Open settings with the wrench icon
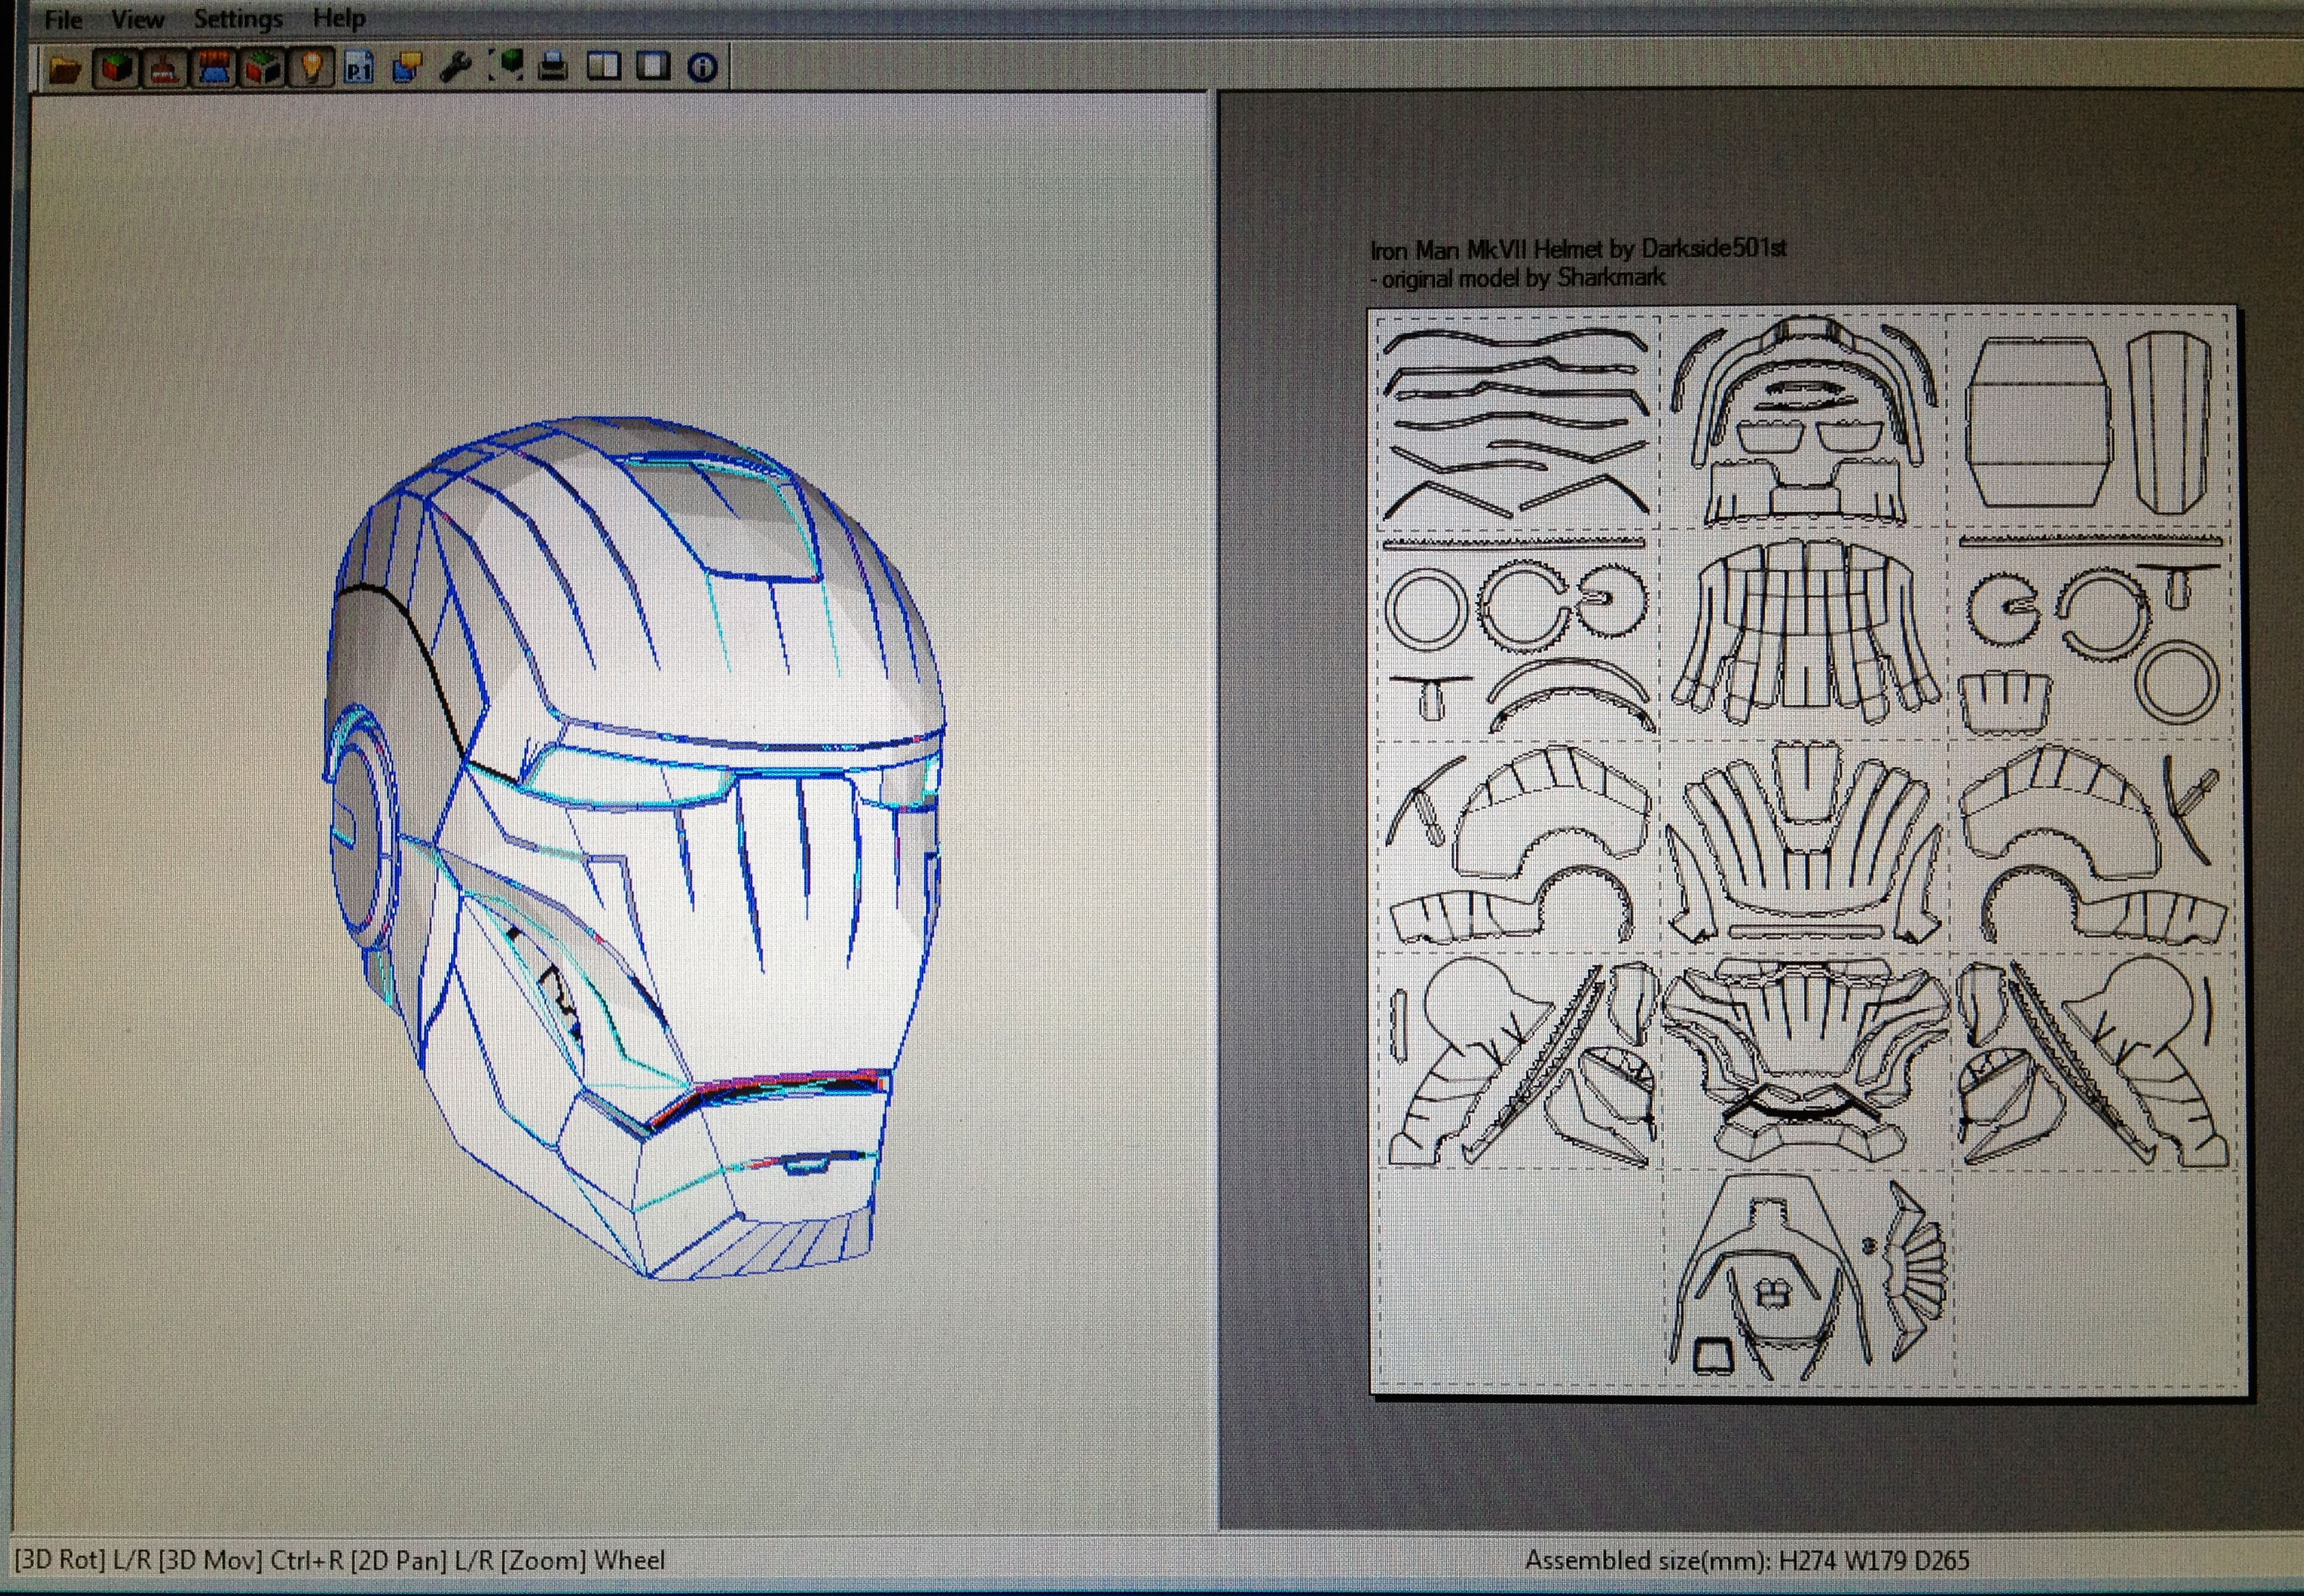This screenshot has height=1596, width=2304. [x=456, y=68]
